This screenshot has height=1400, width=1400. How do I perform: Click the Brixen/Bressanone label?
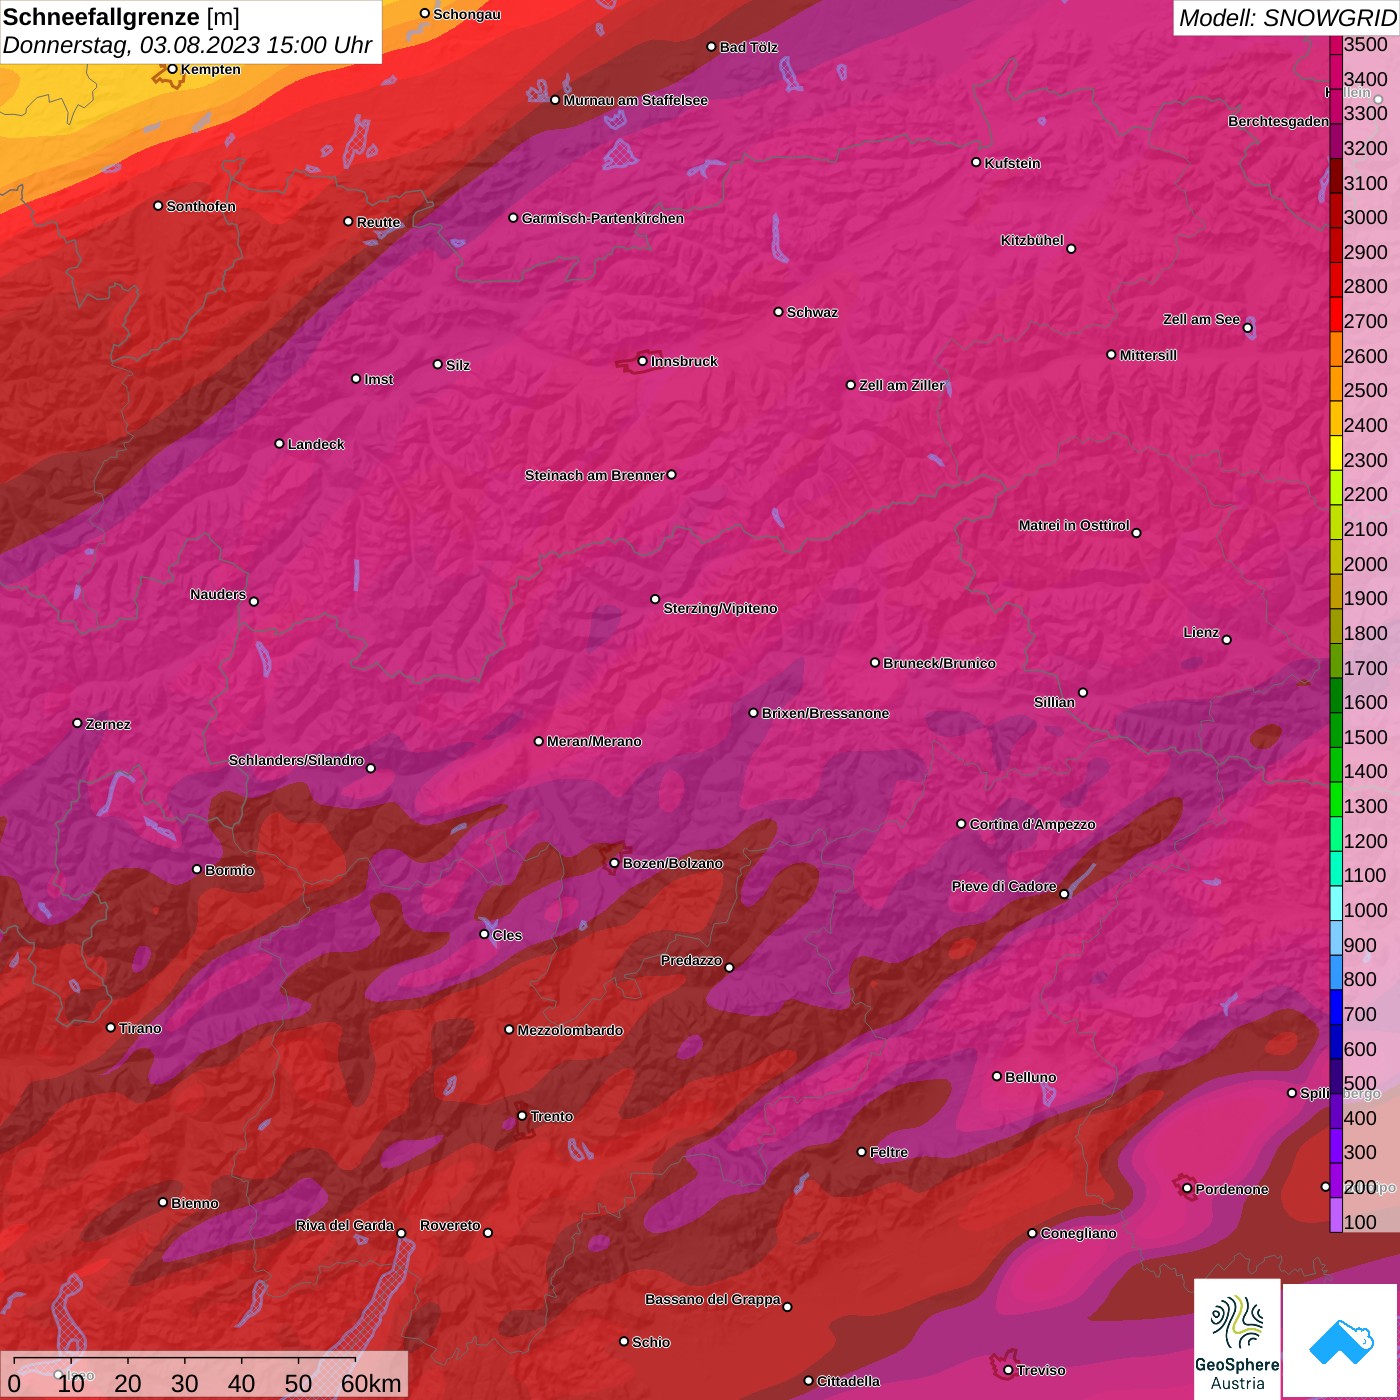click(826, 713)
